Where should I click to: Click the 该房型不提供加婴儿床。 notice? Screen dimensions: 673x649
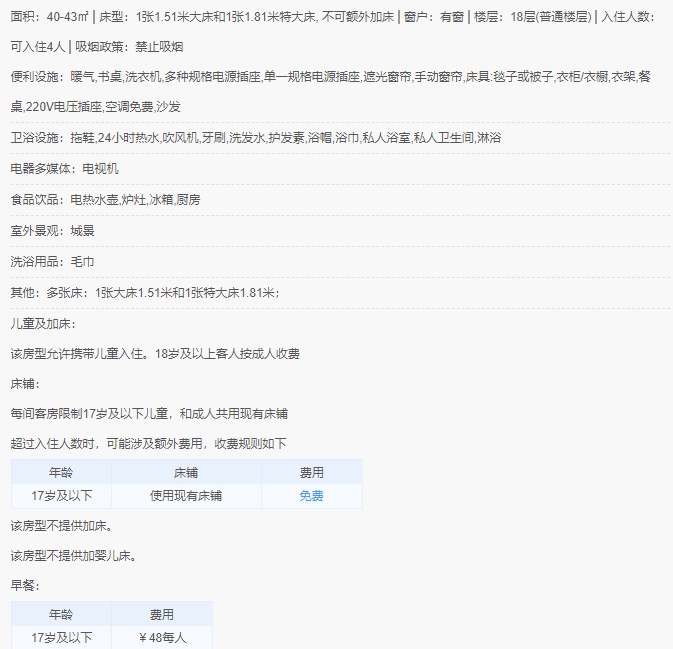tap(74, 556)
